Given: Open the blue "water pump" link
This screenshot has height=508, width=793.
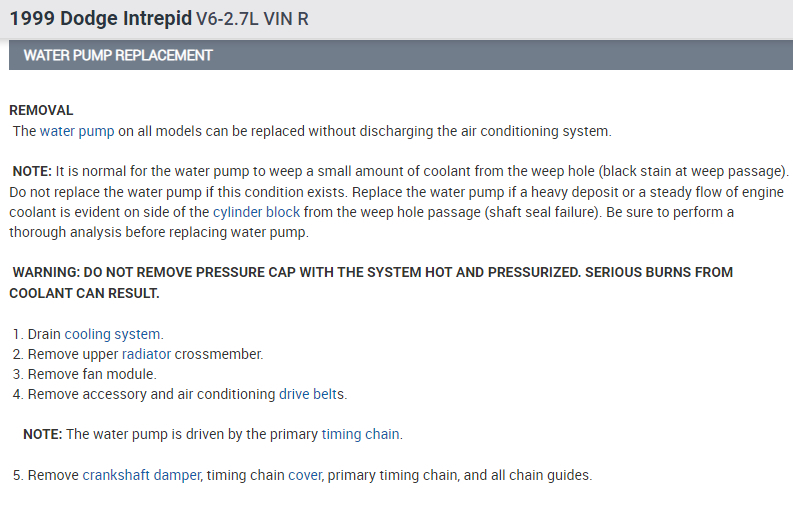Looking at the screenshot, I should [77, 131].
